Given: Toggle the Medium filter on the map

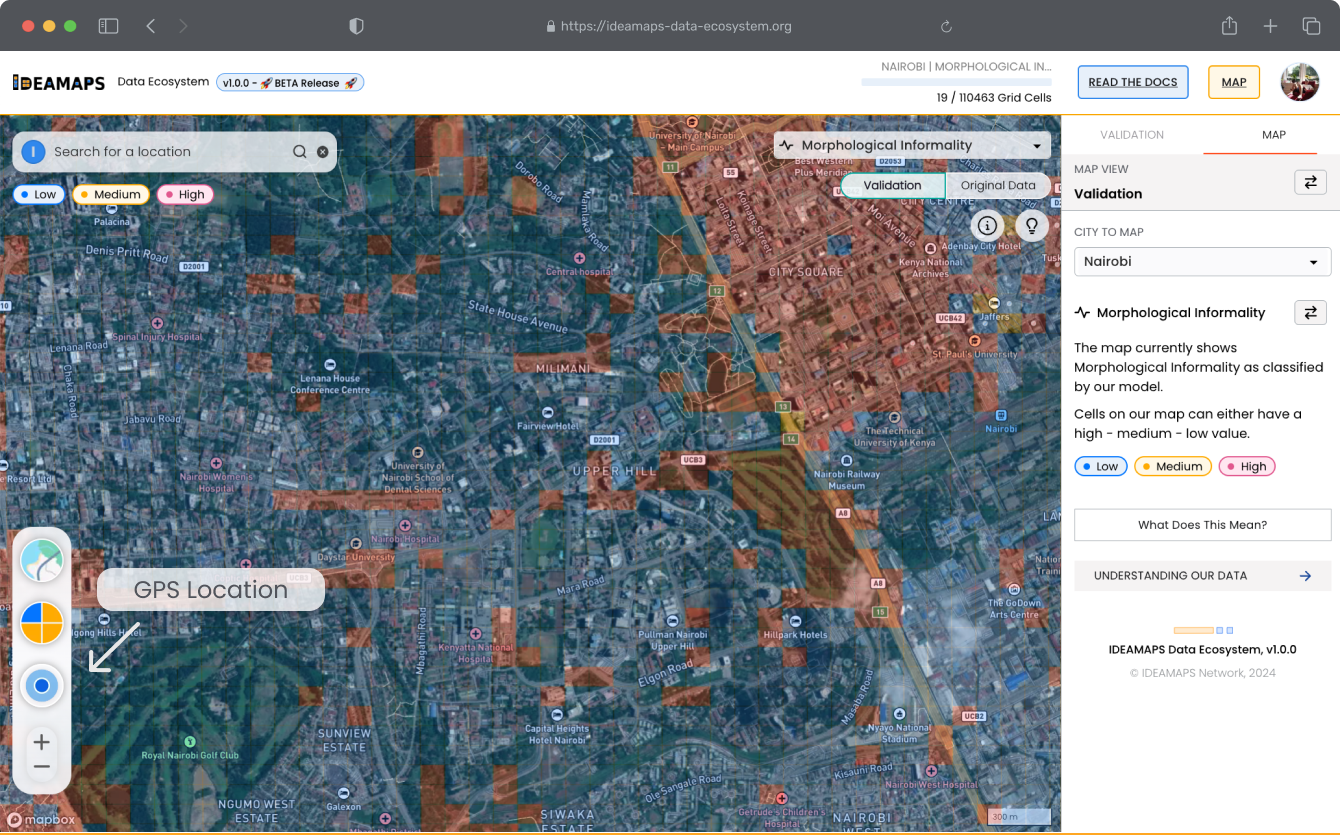Looking at the screenshot, I should (x=110, y=195).
